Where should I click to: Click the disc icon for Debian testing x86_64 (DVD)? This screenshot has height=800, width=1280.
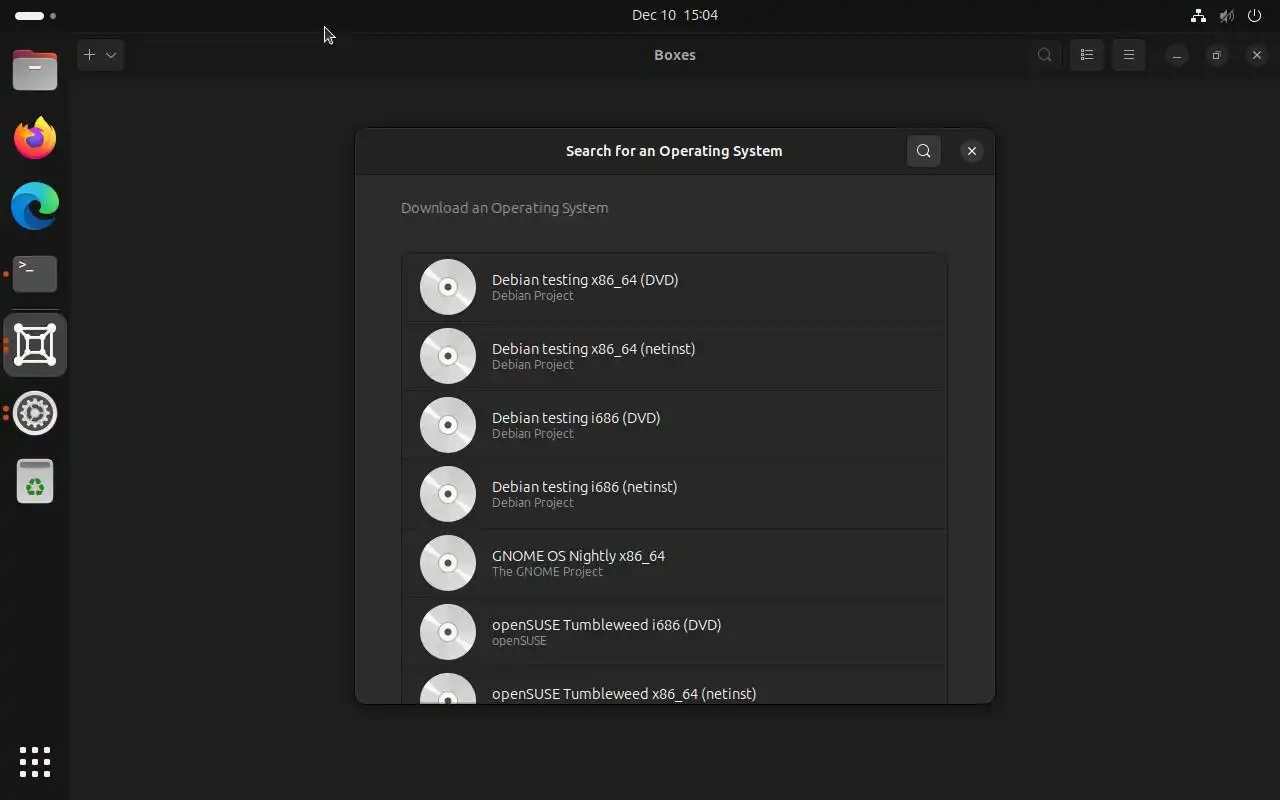pos(448,287)
